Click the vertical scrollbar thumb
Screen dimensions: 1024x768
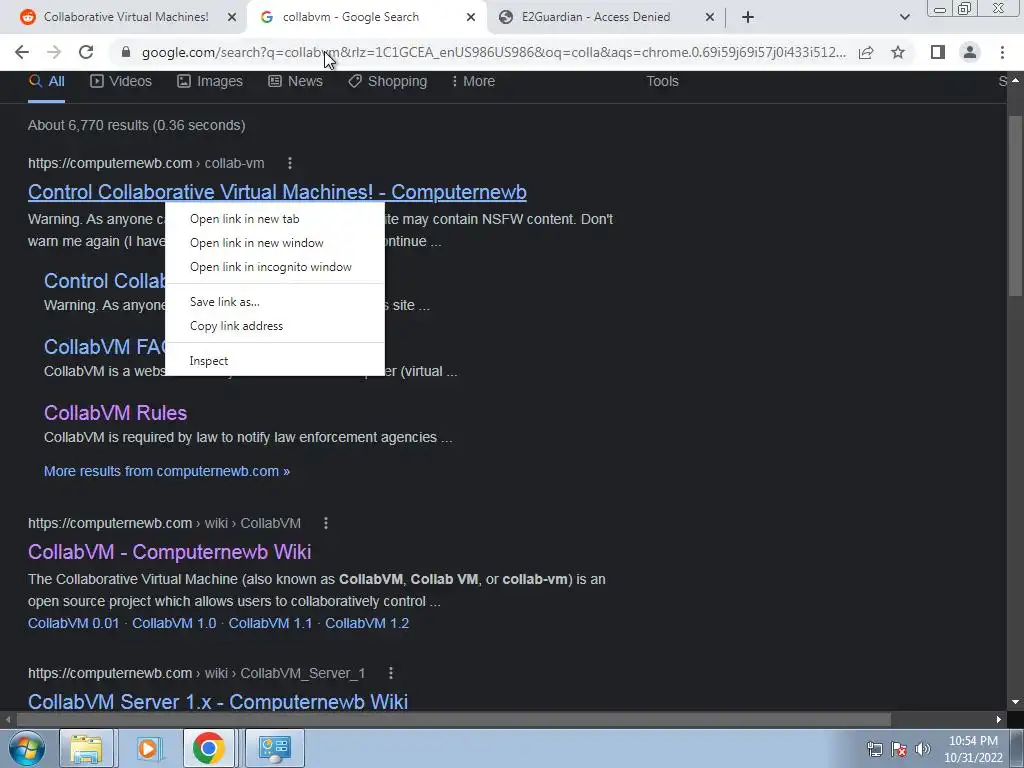(1015, 206)
